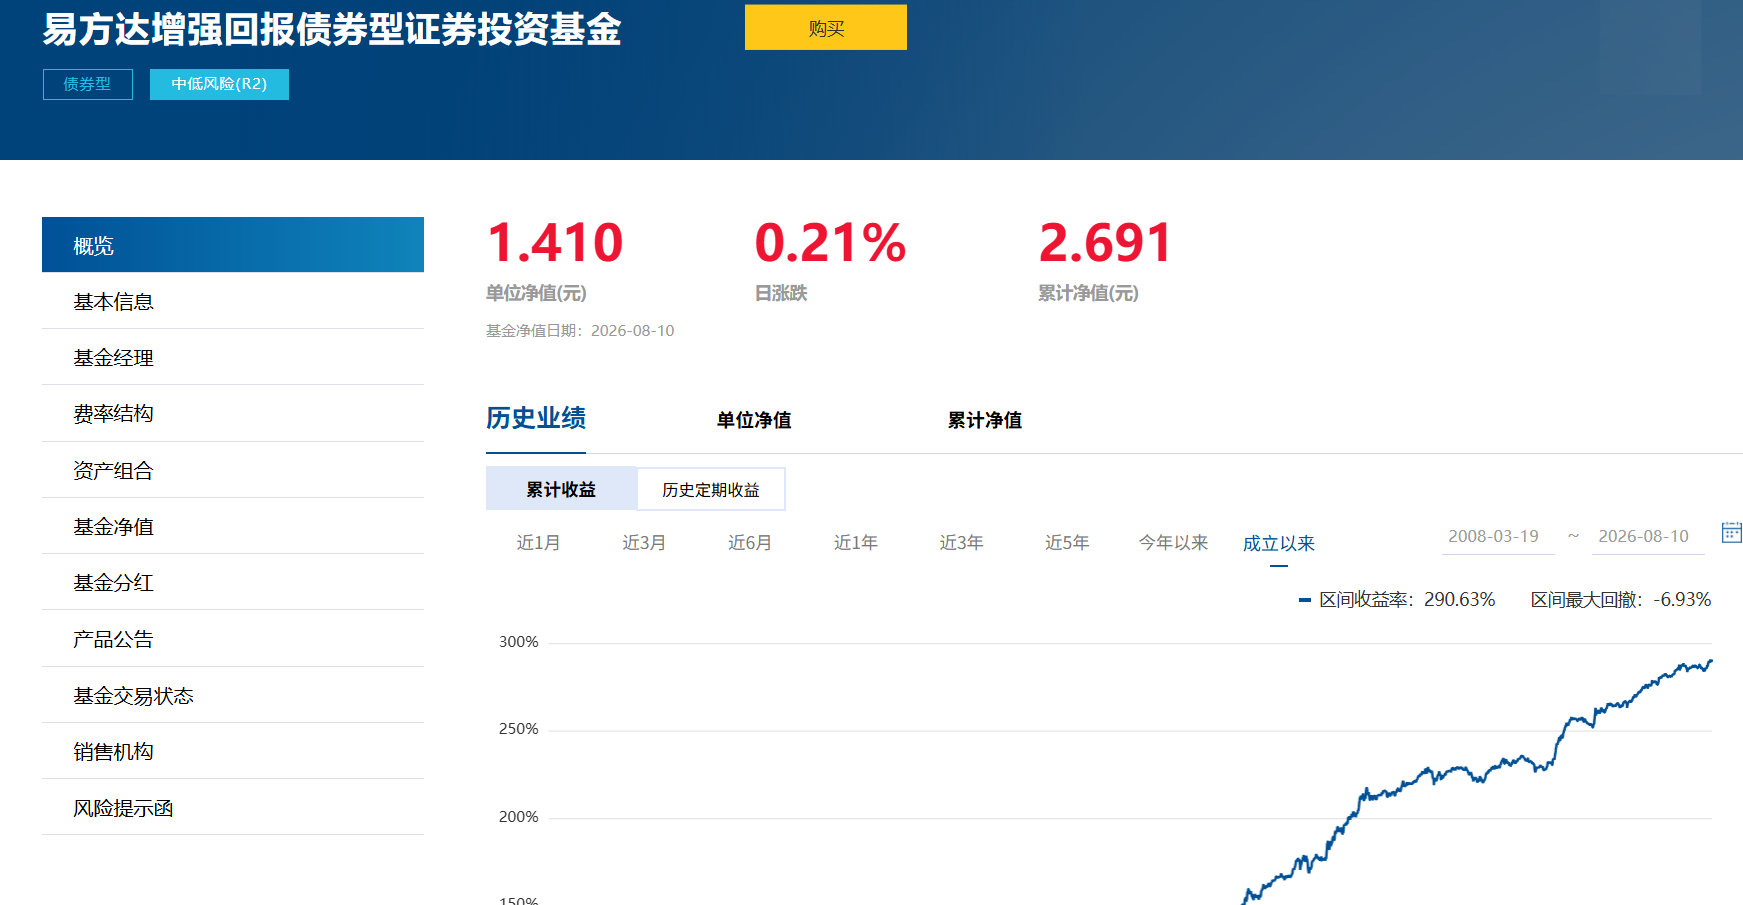The height and width of the screenshot is (905, 1743).
Task: Select the 历史定期收益 sub-tab
Action: (711, 489)
